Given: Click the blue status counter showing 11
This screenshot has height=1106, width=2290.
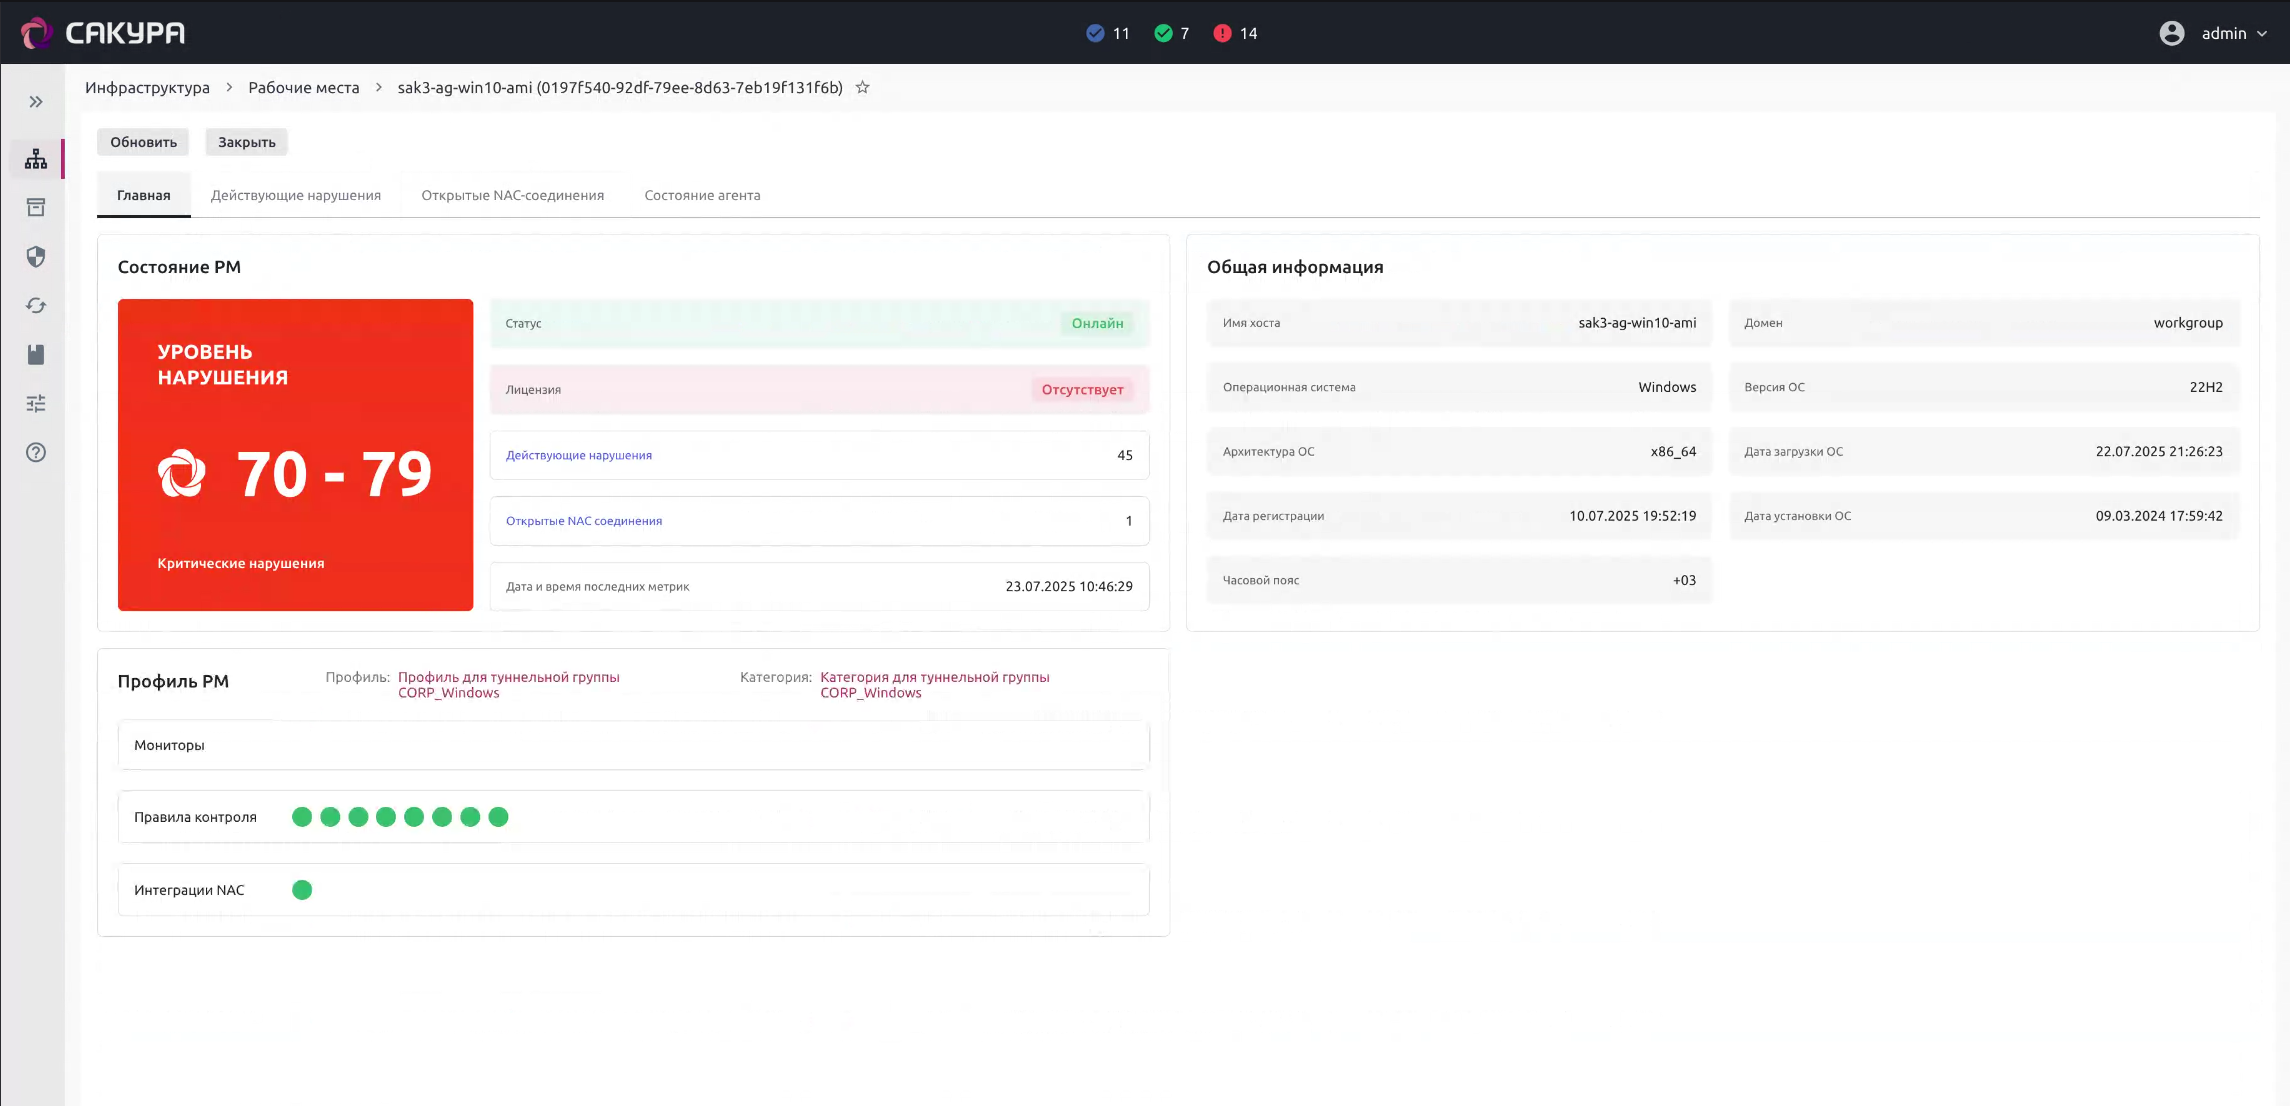Looking at the screenshot, I should click(x=1108, y=33).
